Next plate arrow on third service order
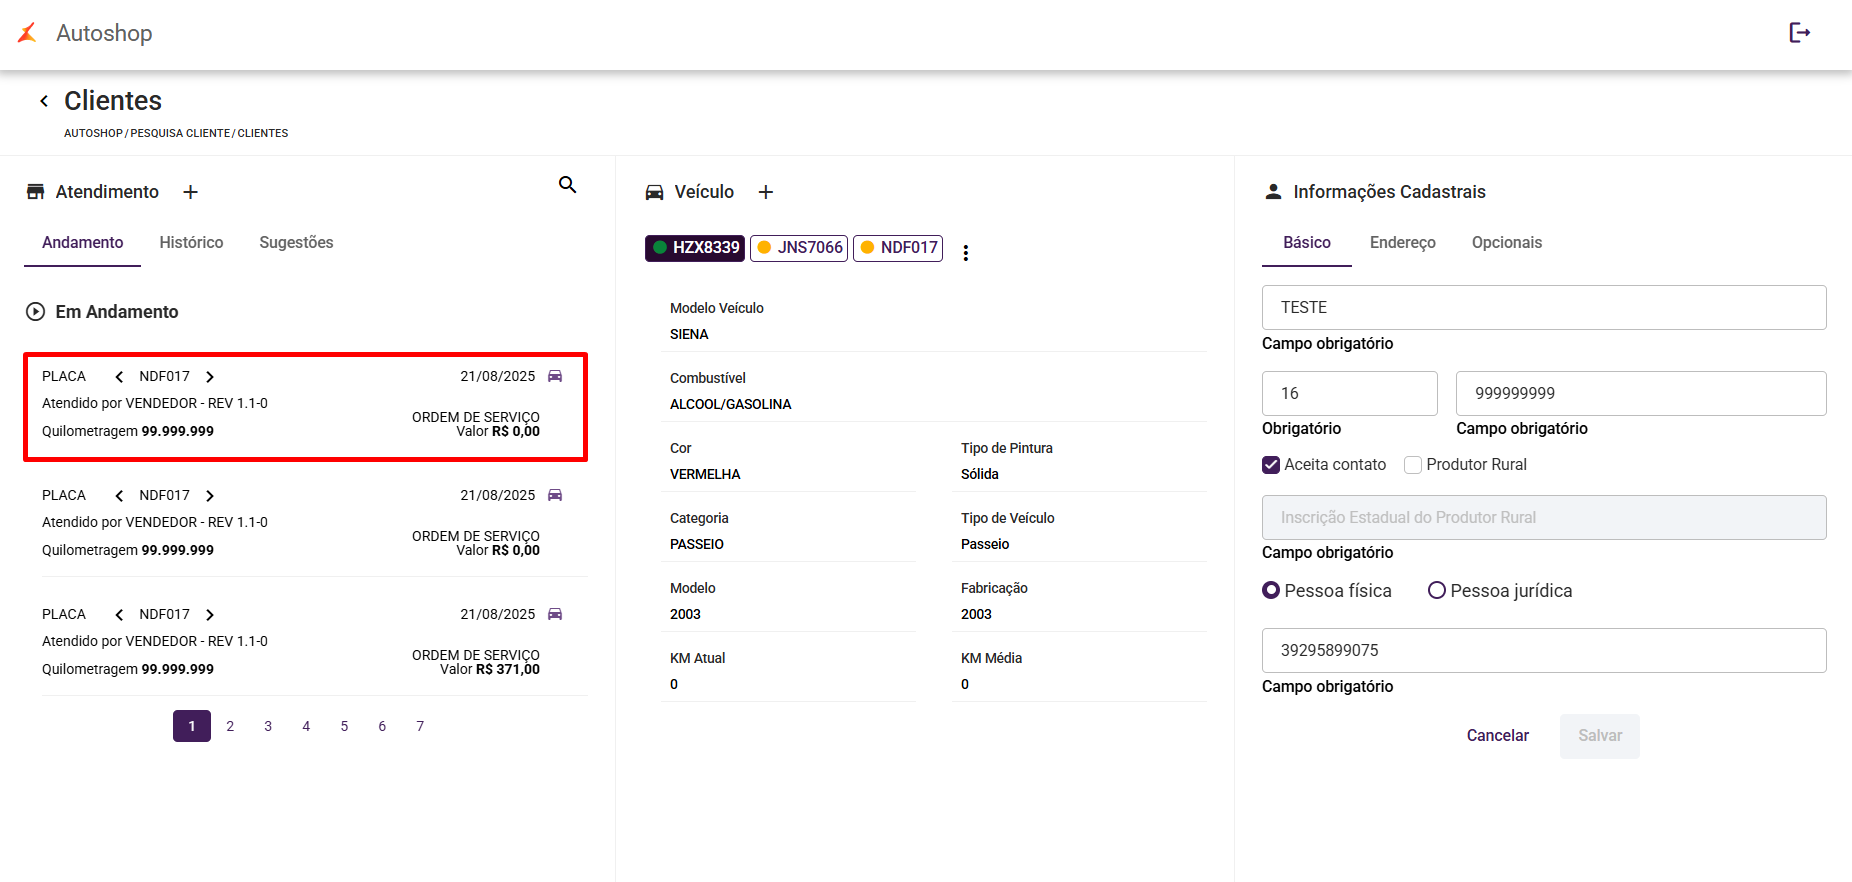This screenshot has width=1852, height=882. click(210, 615)
